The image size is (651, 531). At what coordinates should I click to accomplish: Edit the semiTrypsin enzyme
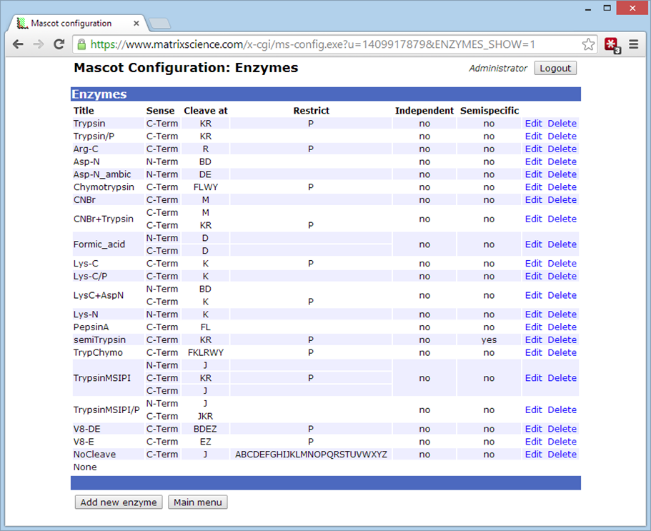[533, 340]
